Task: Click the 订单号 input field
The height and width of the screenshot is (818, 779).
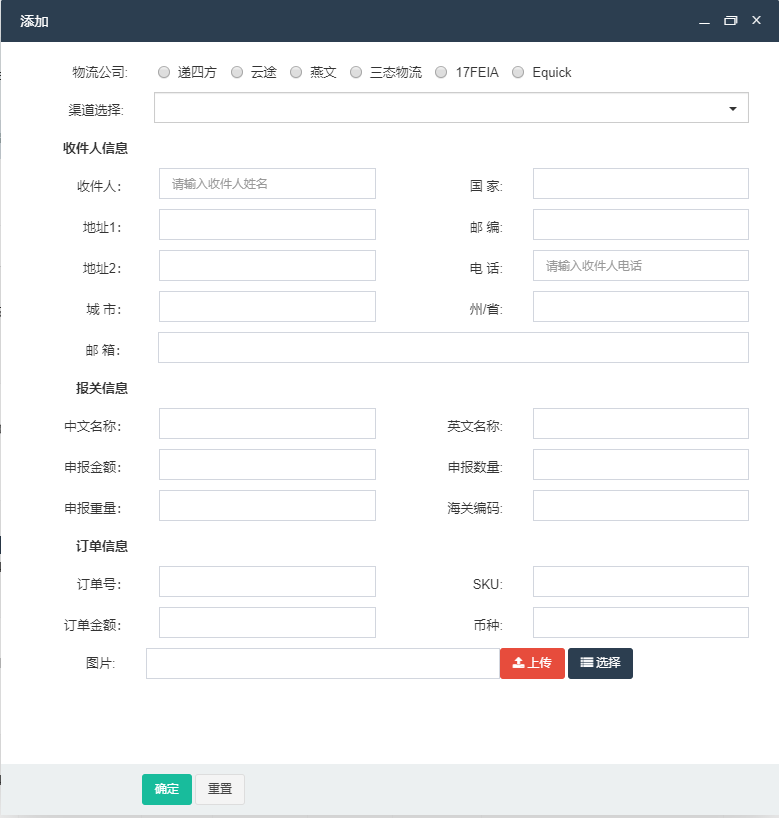Action: [x=267, y=582]
